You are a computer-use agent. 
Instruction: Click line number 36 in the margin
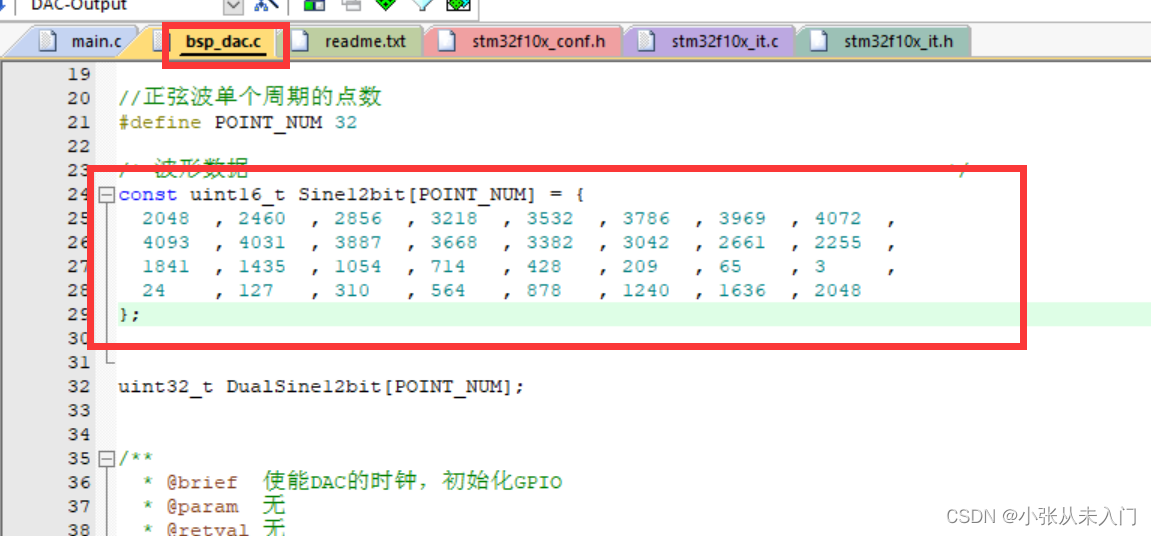click(x=79, y=482)
